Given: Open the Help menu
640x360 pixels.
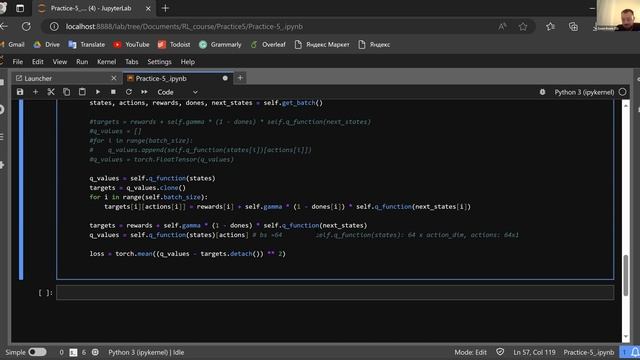Looking at the screenshot, I should (x=187, y=62).
